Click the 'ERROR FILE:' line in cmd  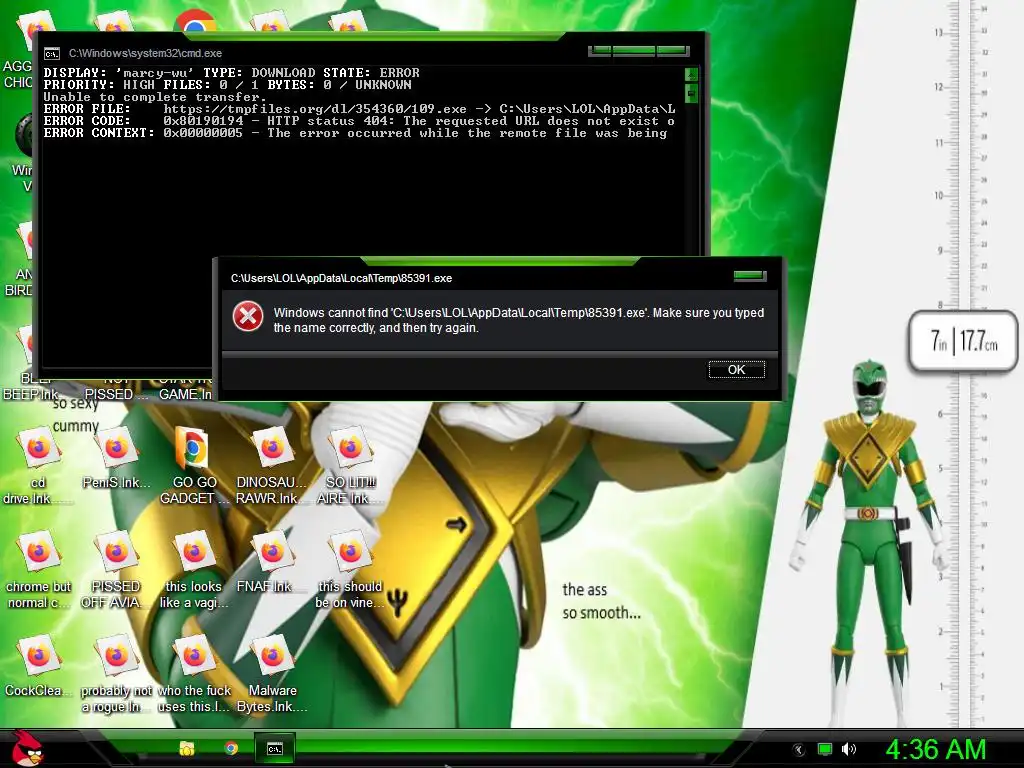pos(359,109)
